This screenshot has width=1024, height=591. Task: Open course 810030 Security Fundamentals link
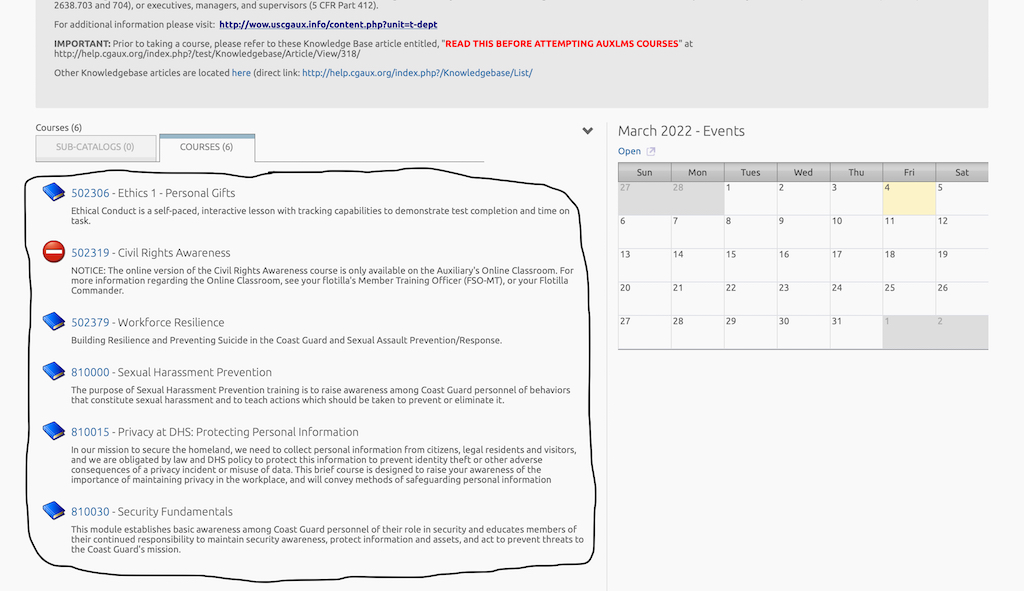click(x=90, y=512)
